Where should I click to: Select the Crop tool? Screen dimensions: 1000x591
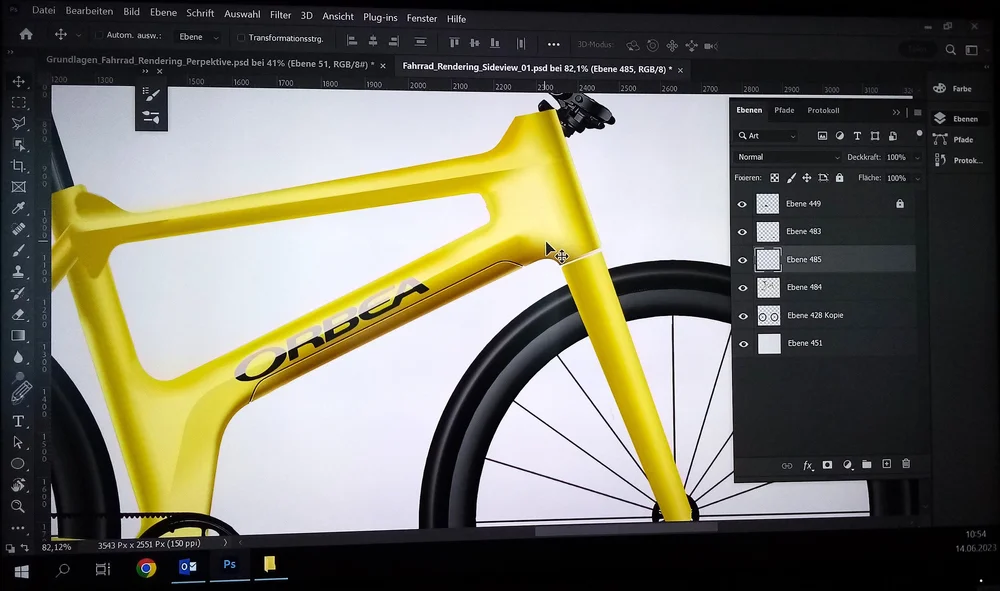point(18,166)
